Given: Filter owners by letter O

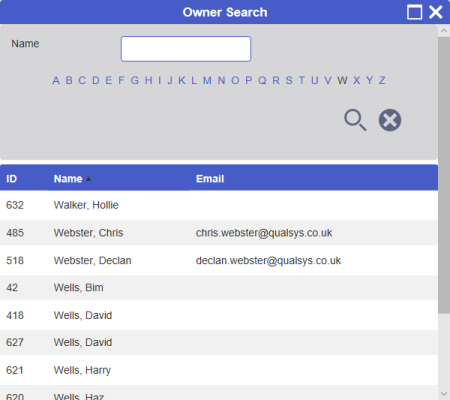Looking at the screenshot, I should (235, 80).
